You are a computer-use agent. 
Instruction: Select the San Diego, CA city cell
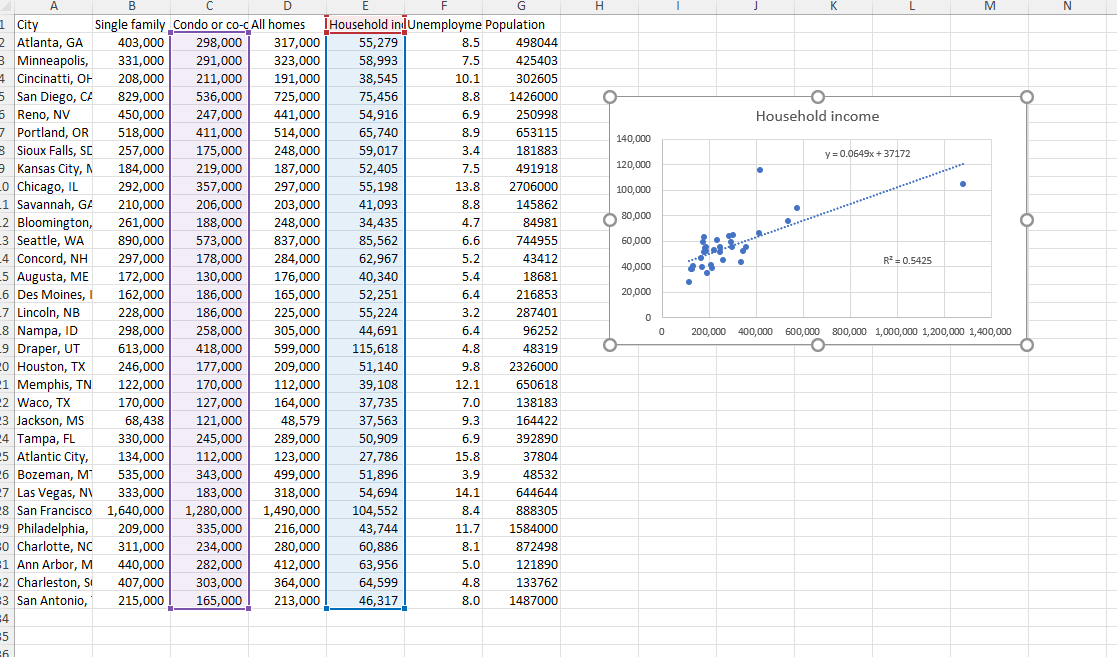click(x=53, y=96)
